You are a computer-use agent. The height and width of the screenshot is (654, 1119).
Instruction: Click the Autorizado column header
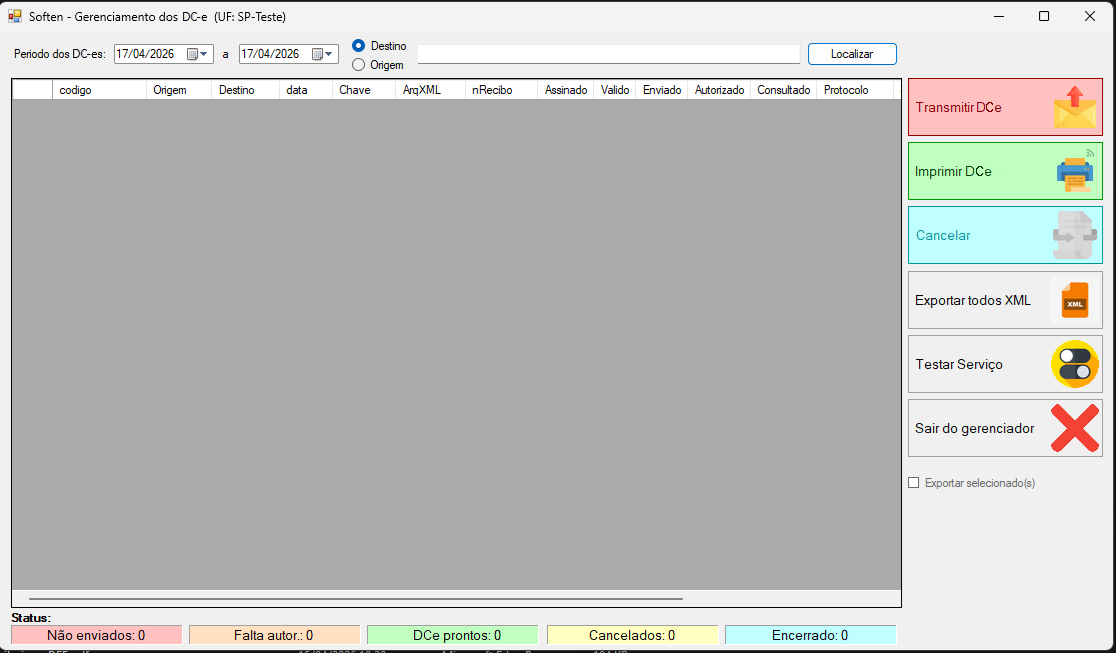tap(719, 90)
